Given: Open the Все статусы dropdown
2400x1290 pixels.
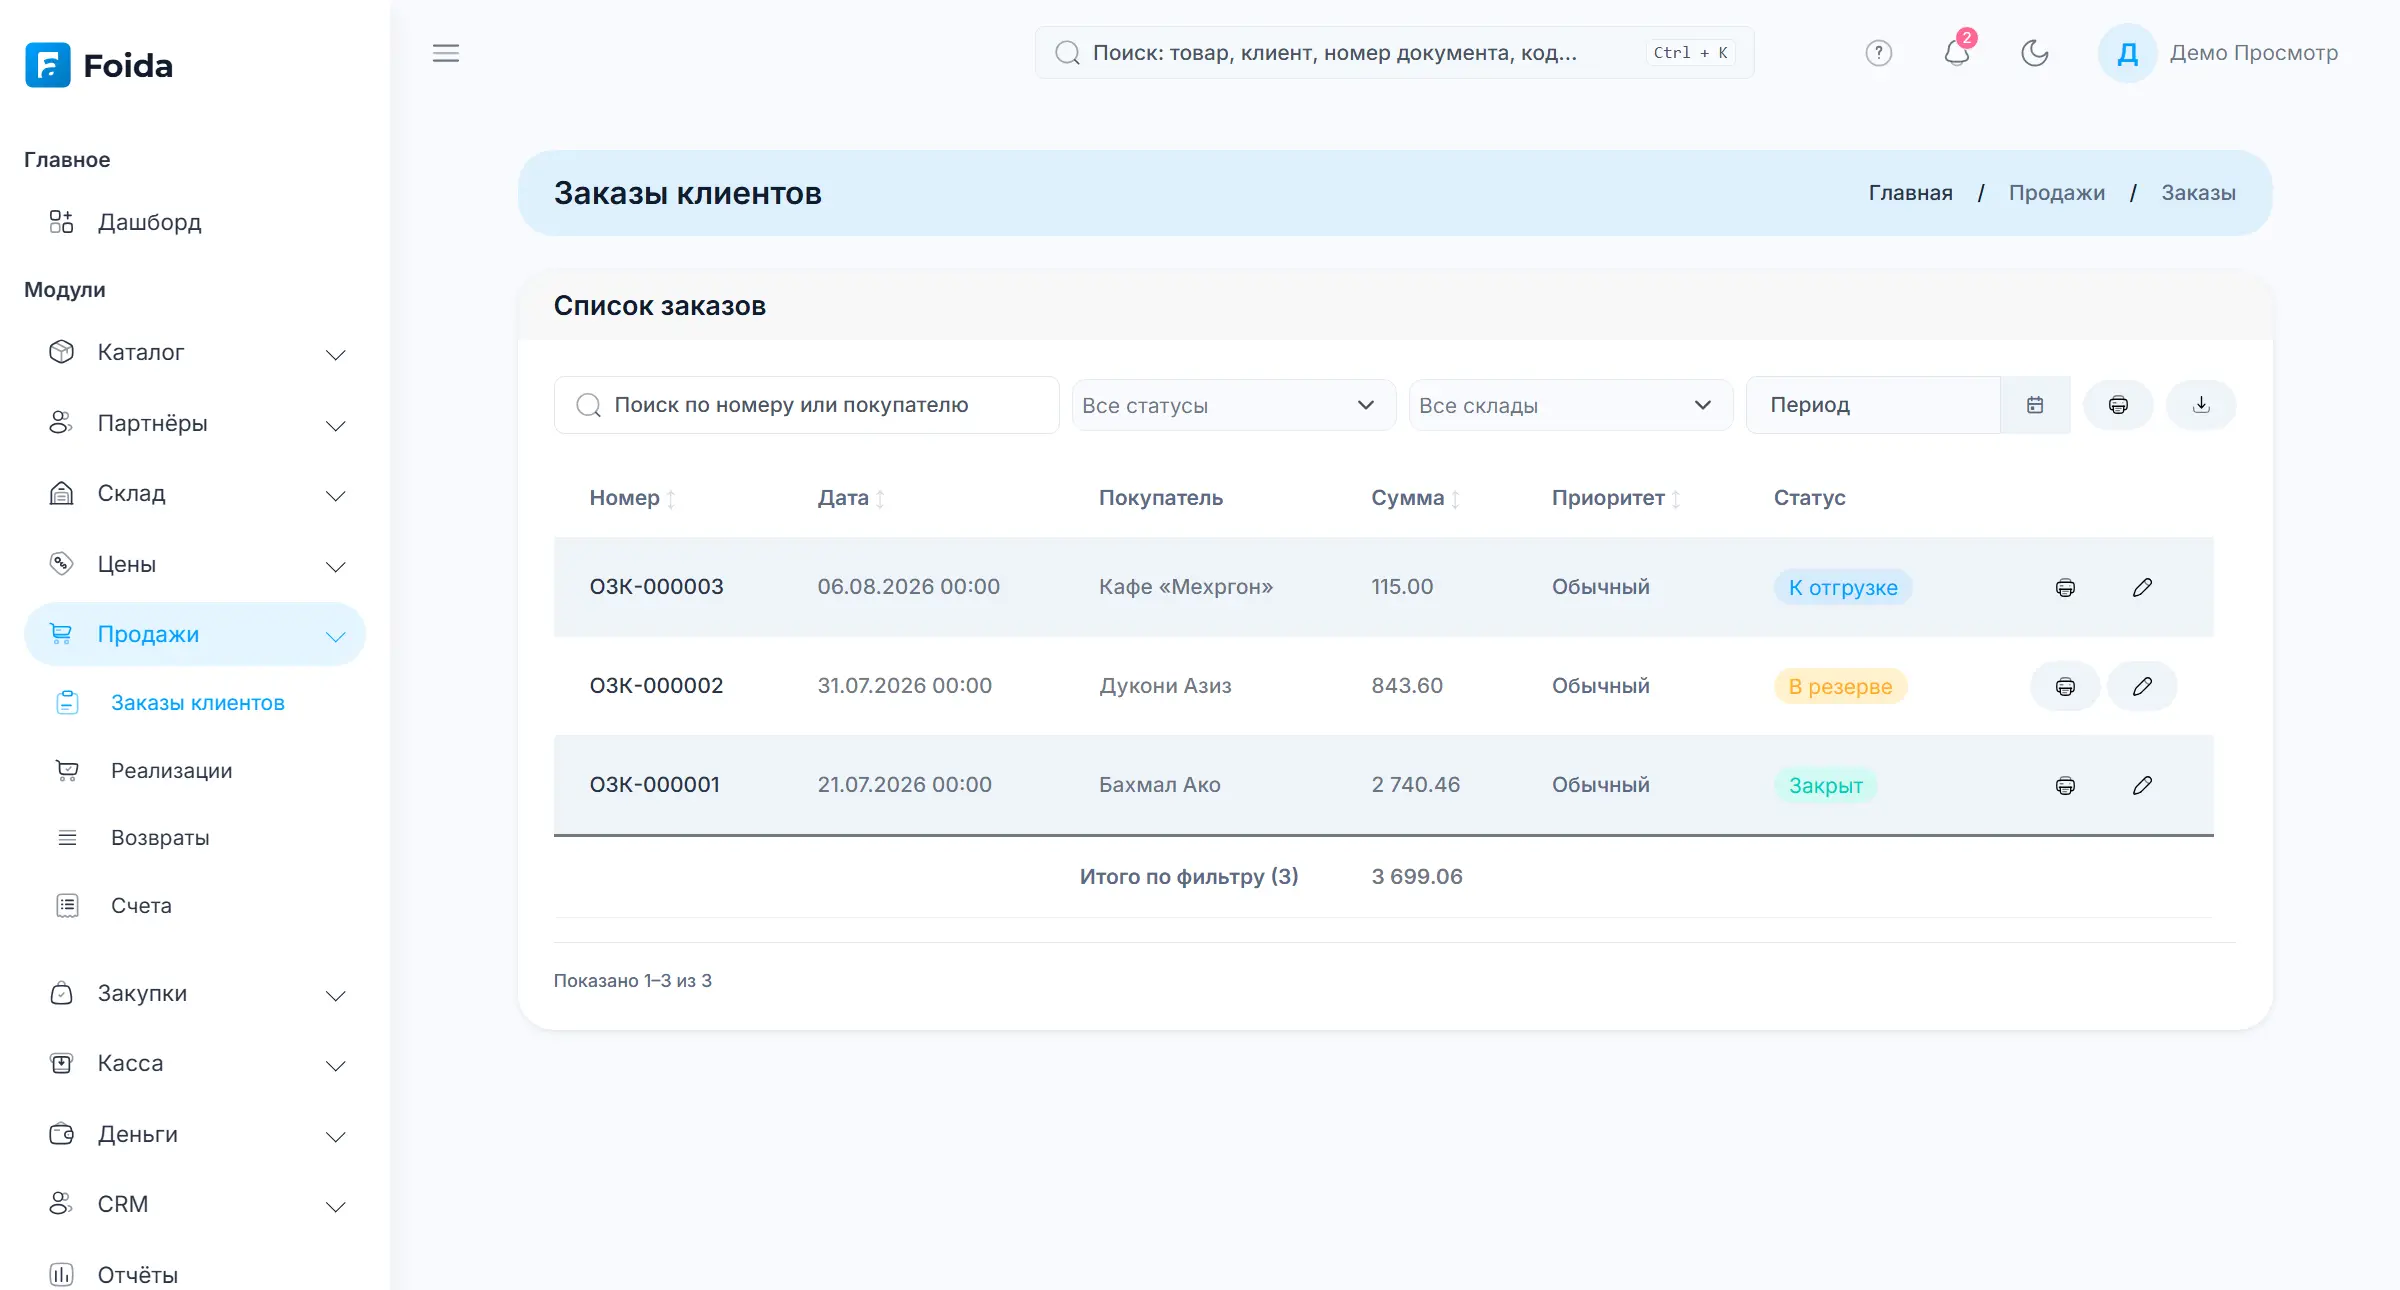Looking at the screenshot, I should point(1233,405).
